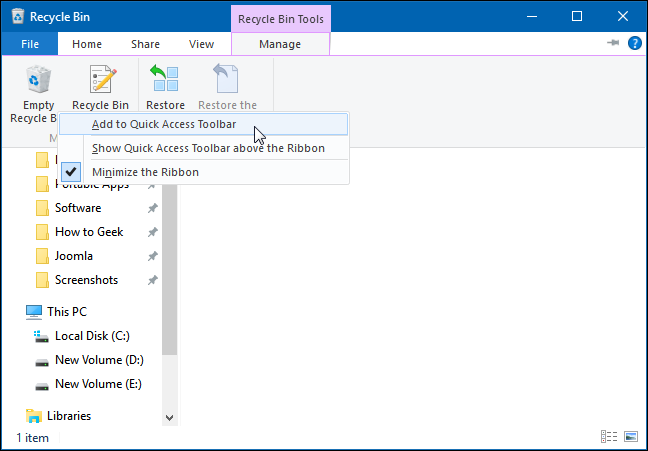The width and height of the screenshot is (648, 451).
Task: Click the ribbon pin icon
Action: pyautogui.click(x=613, y=43)
